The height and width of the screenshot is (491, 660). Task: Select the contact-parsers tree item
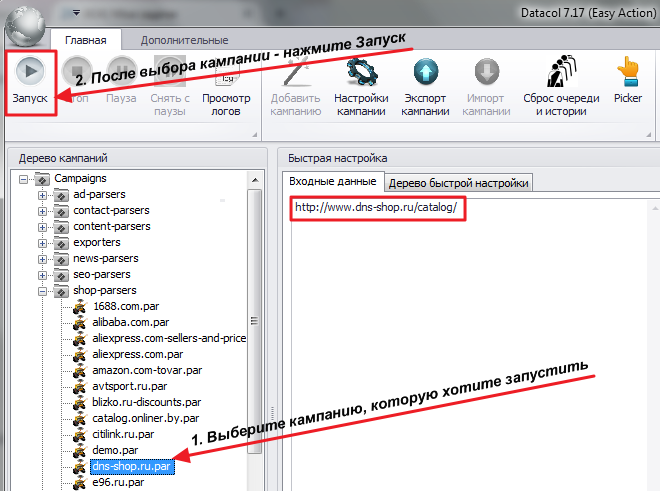coord(112,210)
